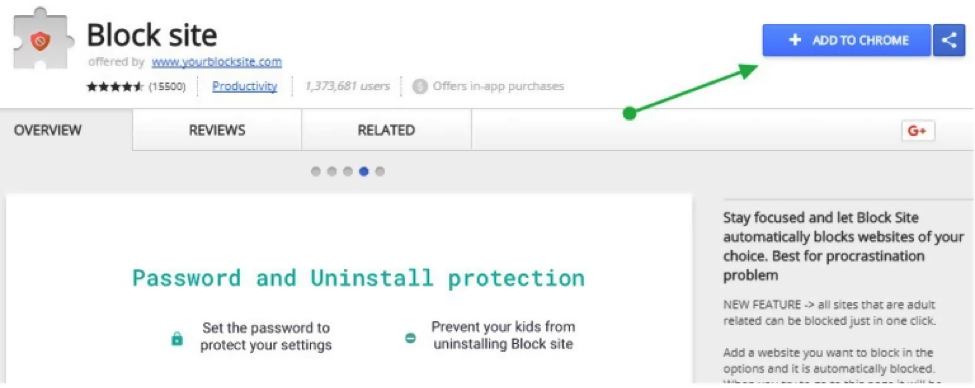Open the www.yourblocksite.com link
Viewport: 975px width, 388px height.
pos(216,62)
